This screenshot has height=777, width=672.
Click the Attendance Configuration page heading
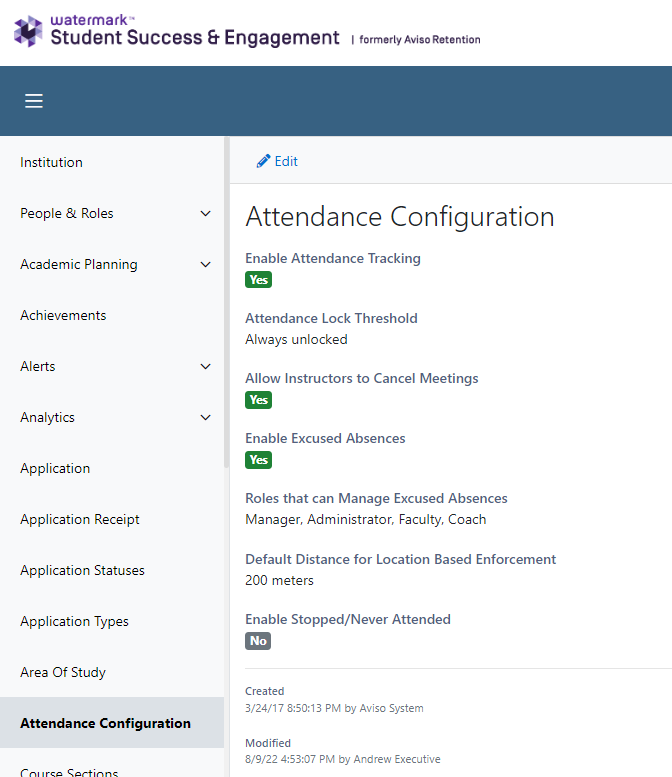click(x=400, y=217)
